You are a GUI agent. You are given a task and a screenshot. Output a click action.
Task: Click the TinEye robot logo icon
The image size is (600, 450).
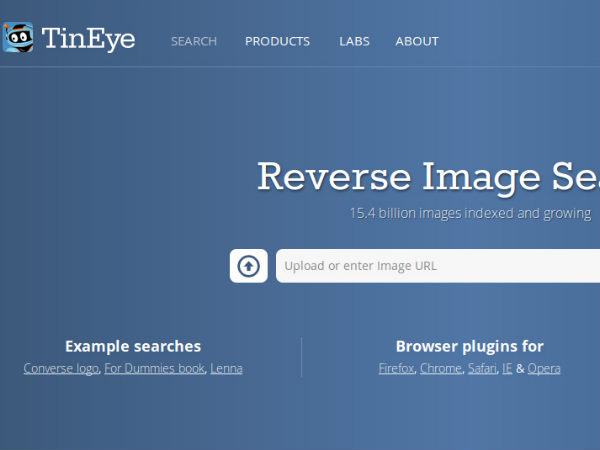pyautogui.click(x=18, y=38)
